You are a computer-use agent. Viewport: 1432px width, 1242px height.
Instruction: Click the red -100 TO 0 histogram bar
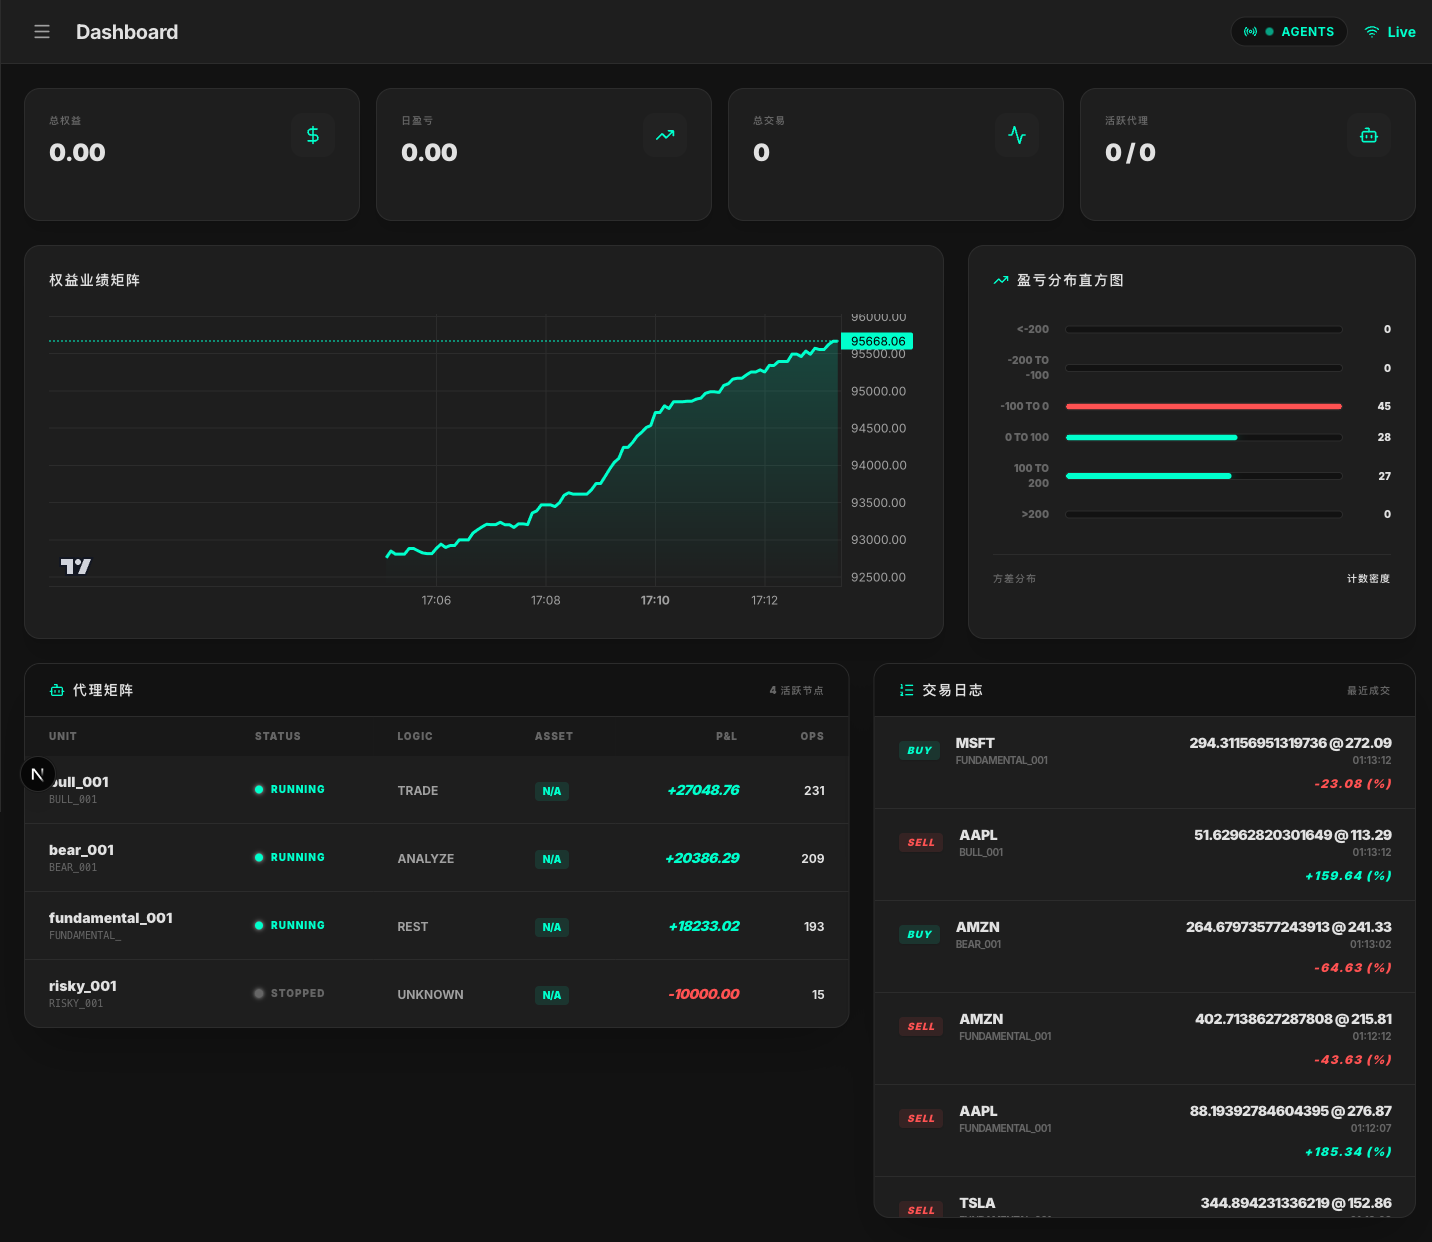(x=1203, y=406)
